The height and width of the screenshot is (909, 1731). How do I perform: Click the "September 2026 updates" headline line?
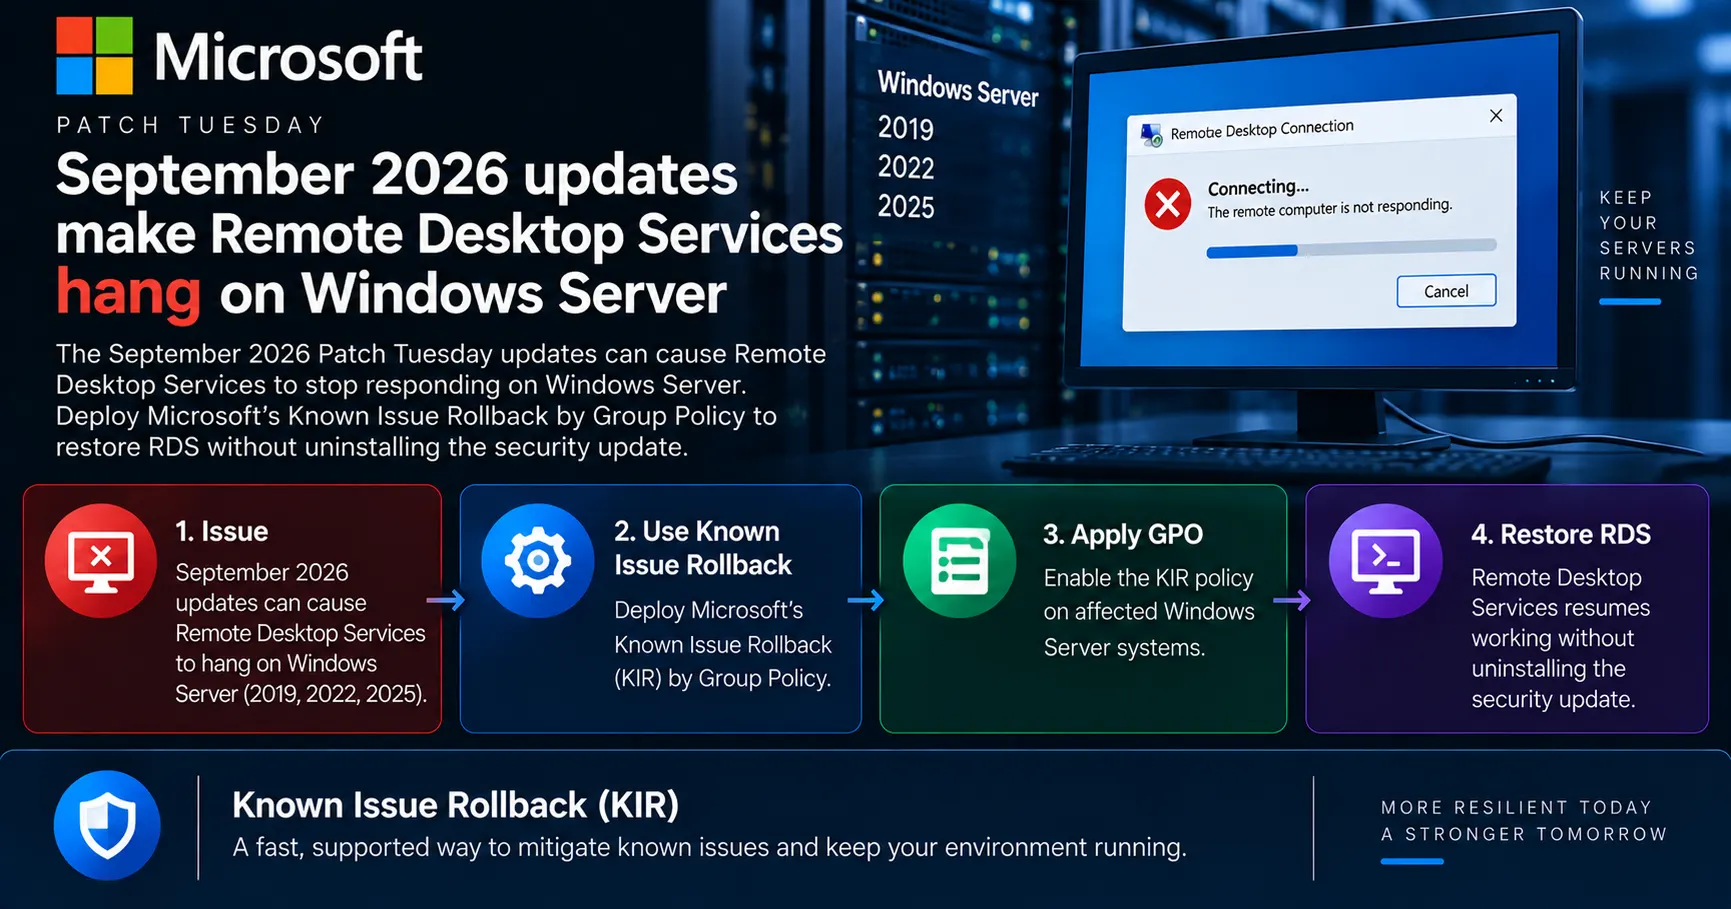click(x=397, y=174)
